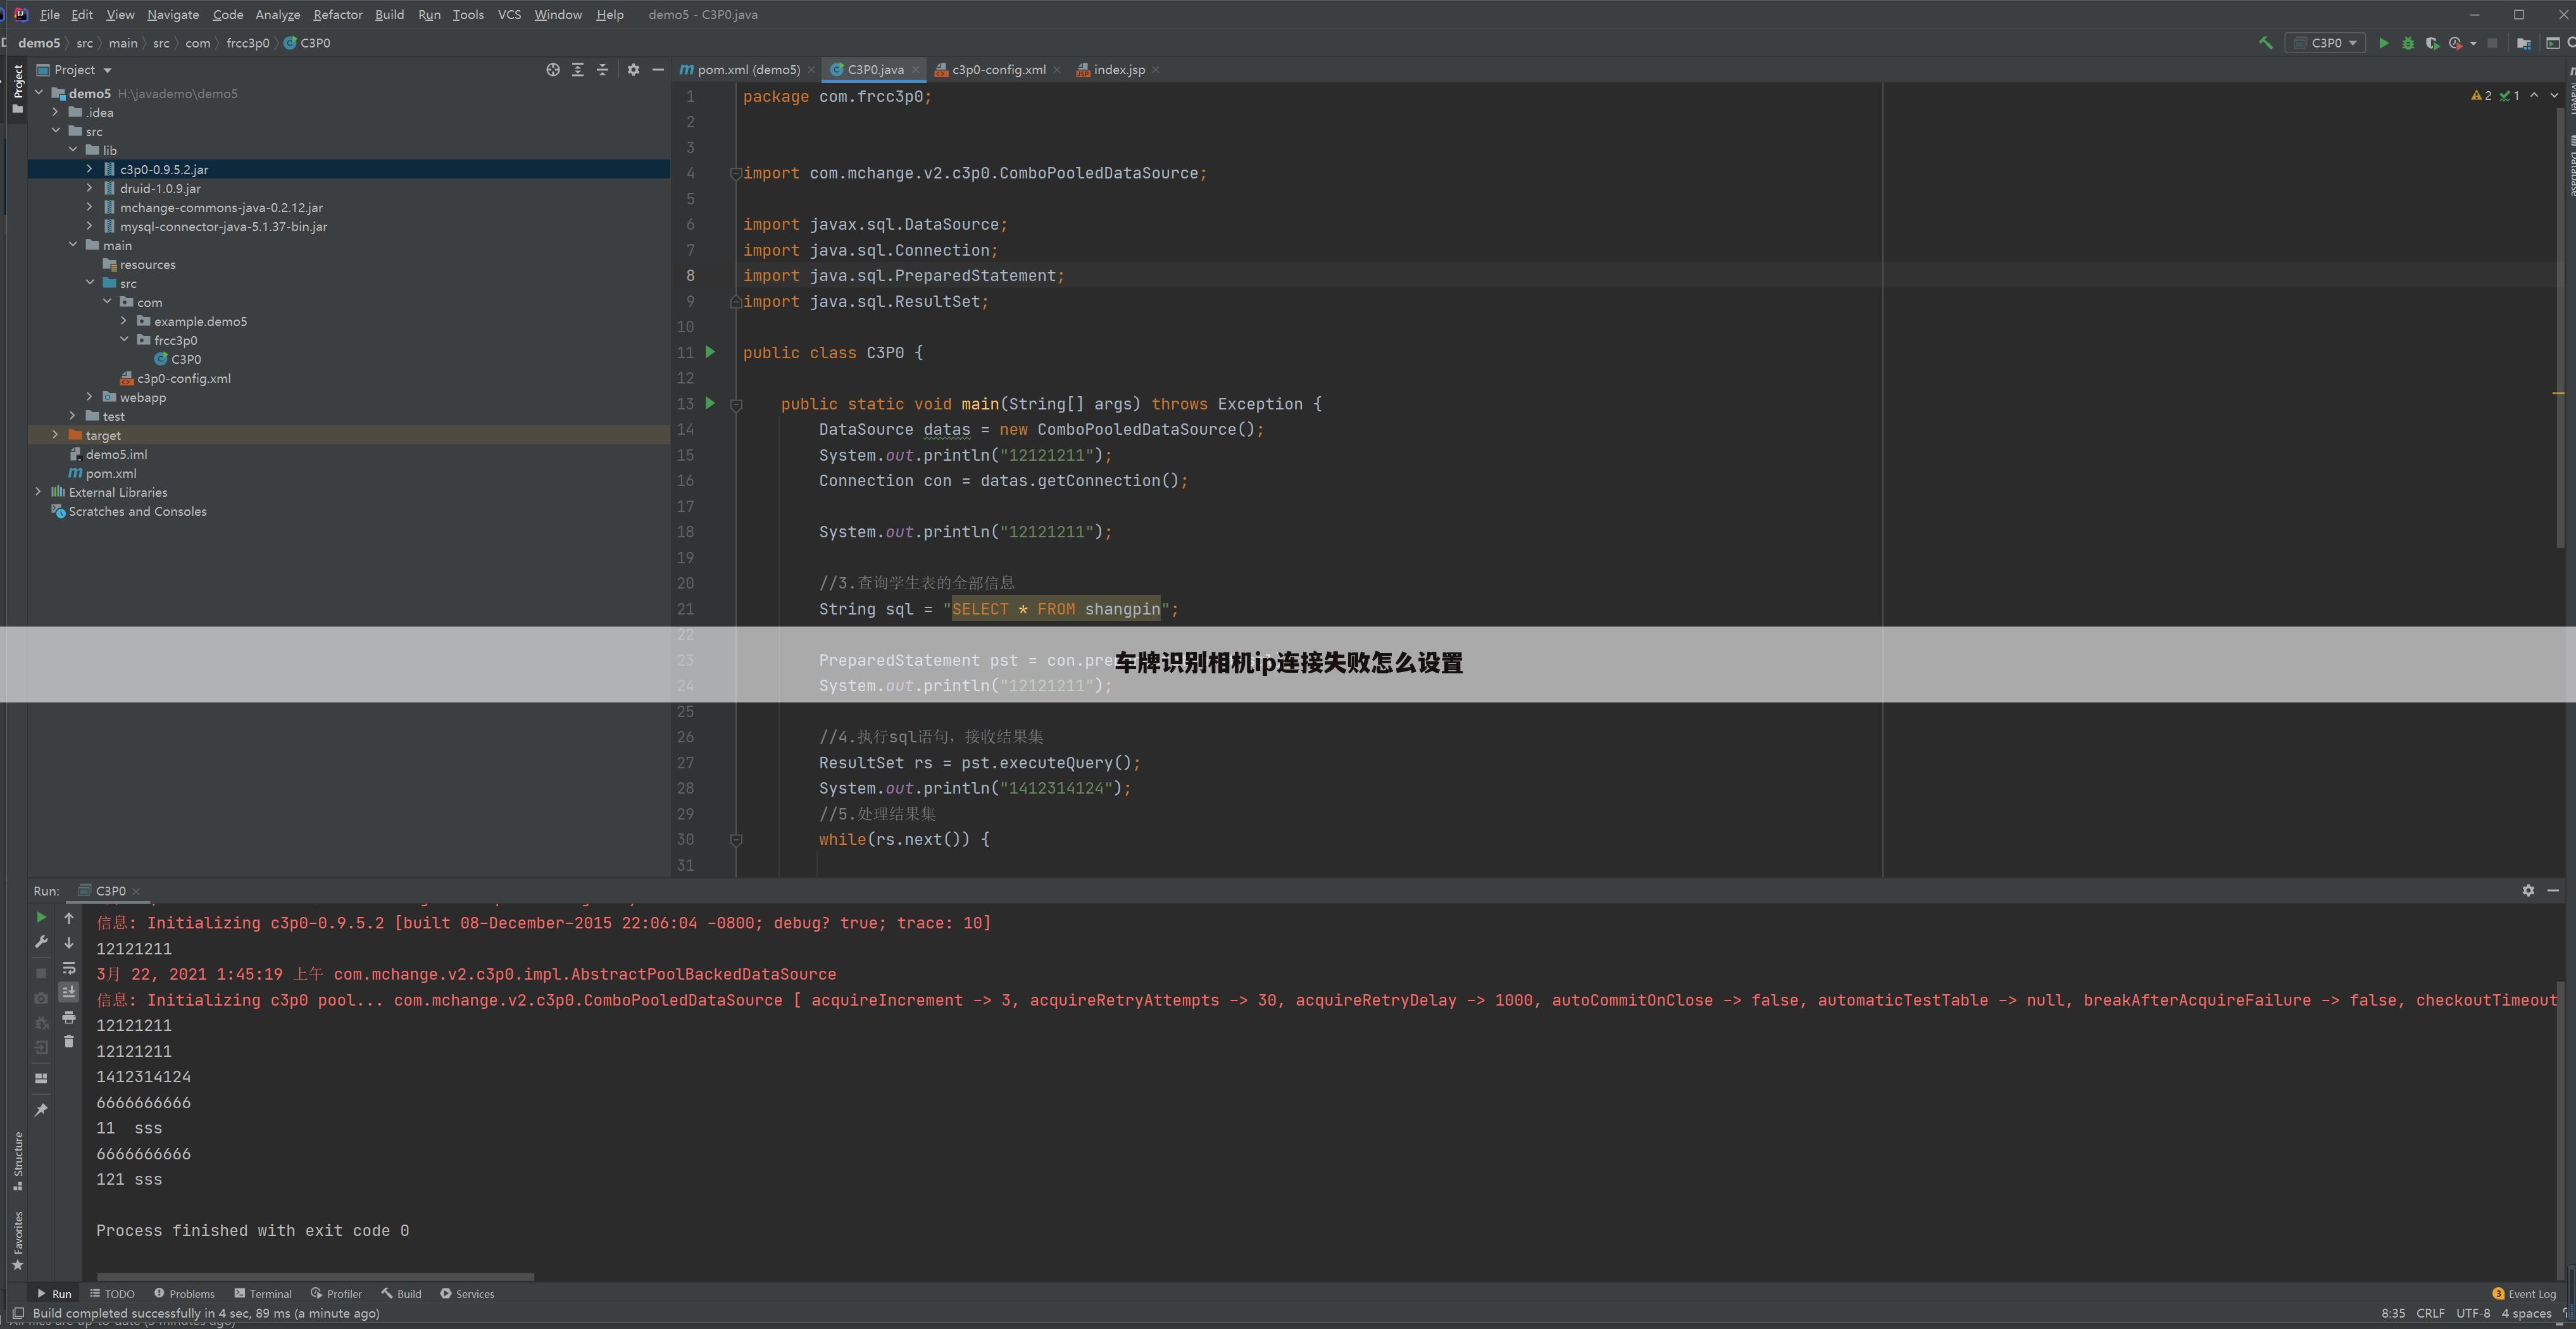Build project with the green hammer icon
Image resolution: width=2576 pixels, height=1329 pixels.
2266,43
